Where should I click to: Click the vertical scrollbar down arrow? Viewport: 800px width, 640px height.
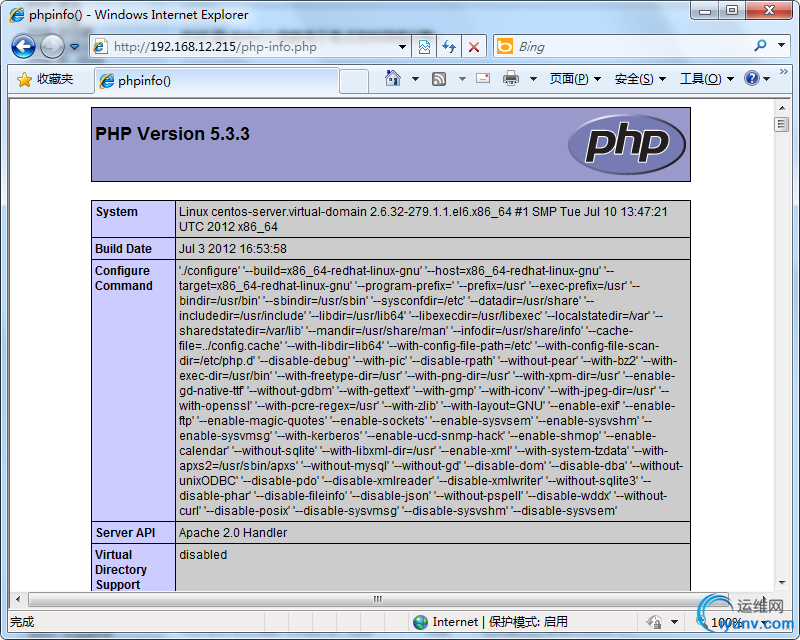click(x=782, y=583)
